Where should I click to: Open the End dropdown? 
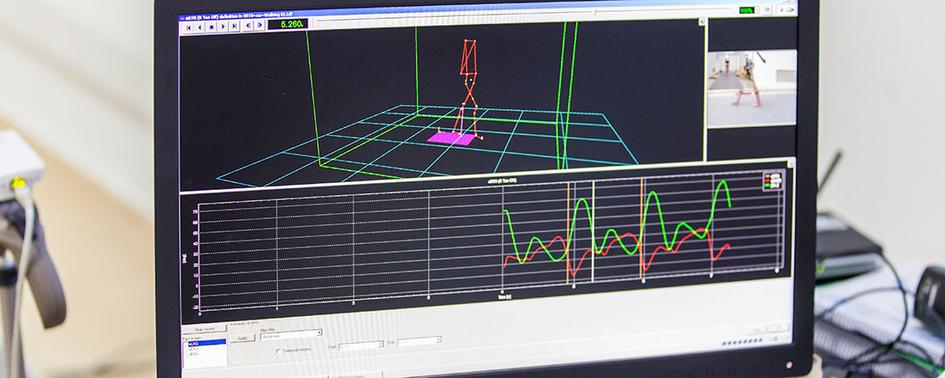tap(419, 341)
